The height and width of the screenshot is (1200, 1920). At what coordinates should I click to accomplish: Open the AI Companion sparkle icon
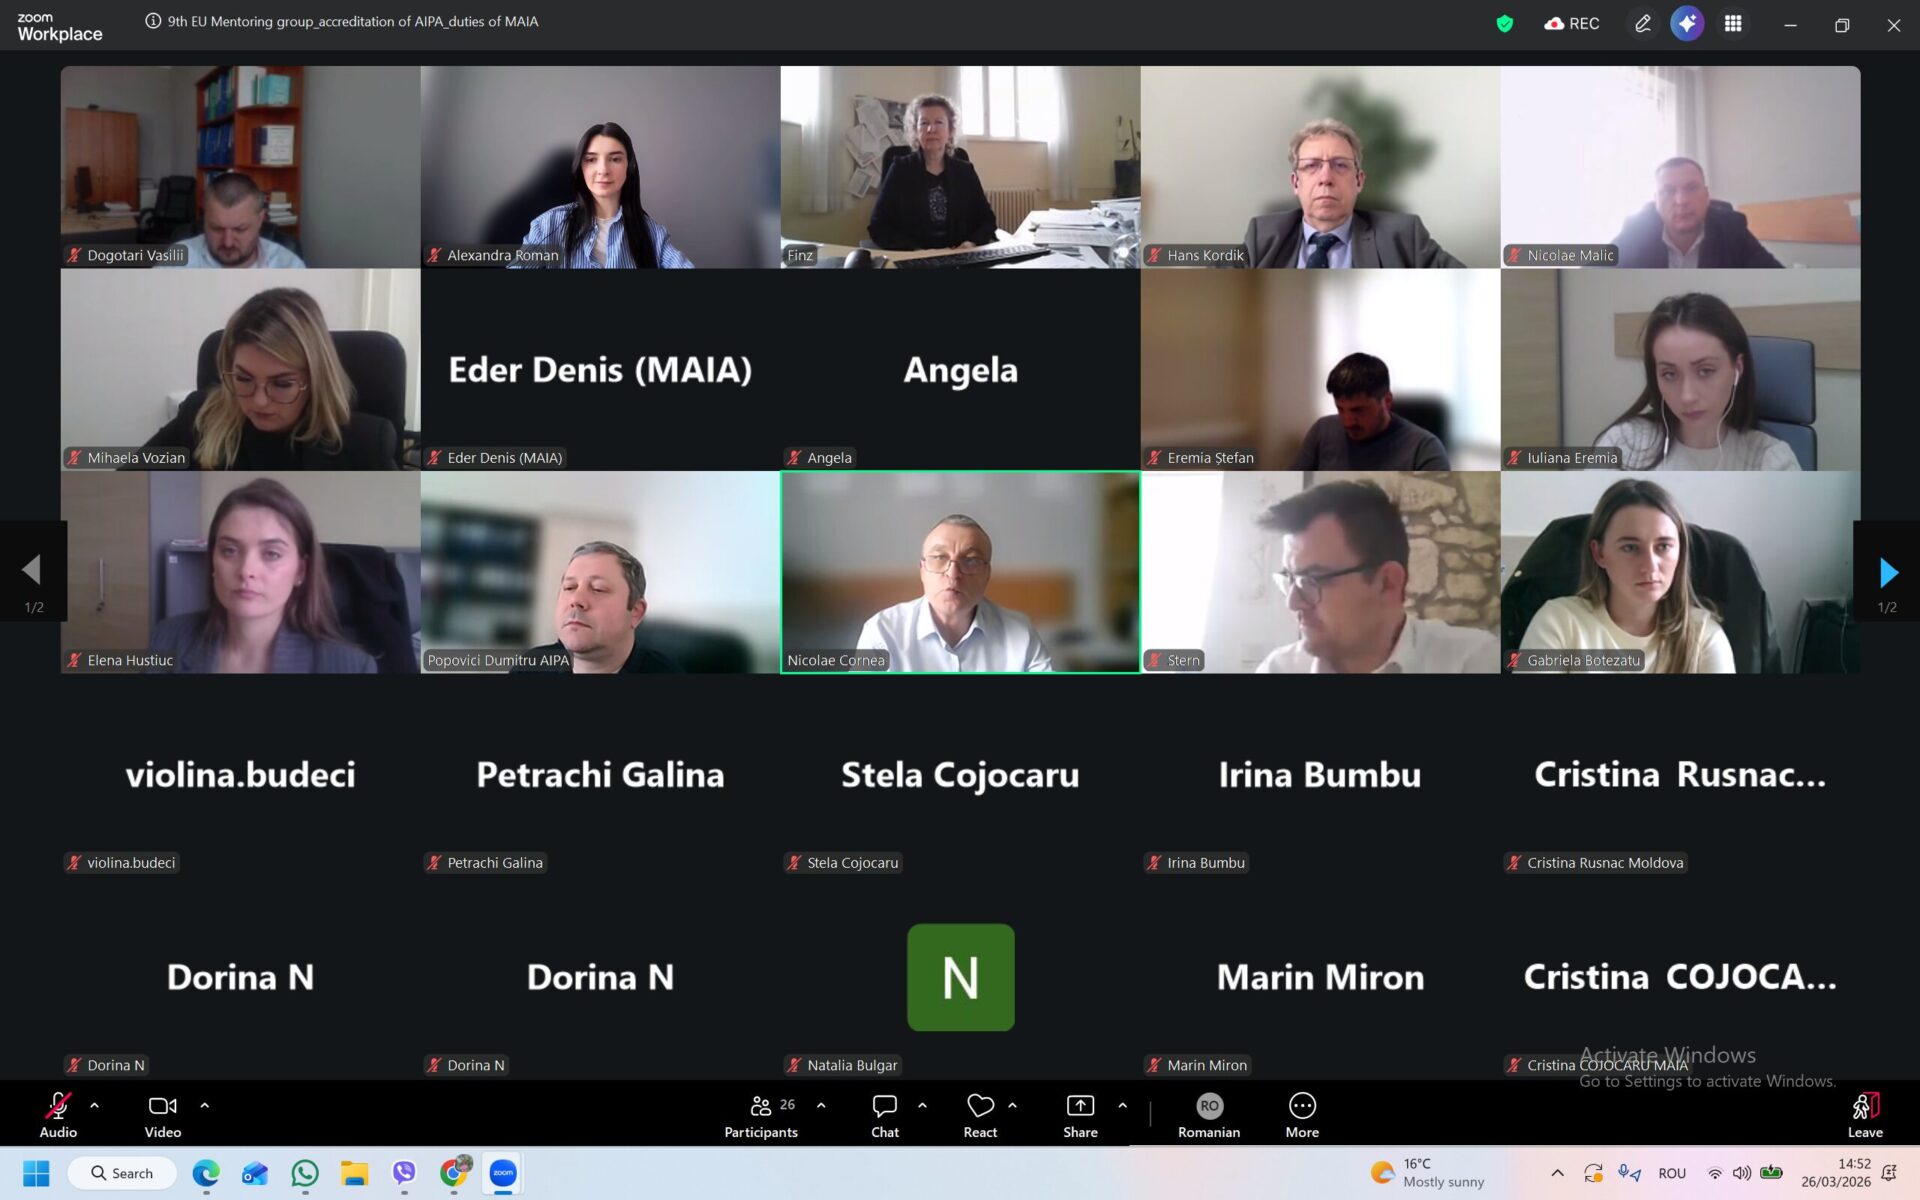point(1686,24)
